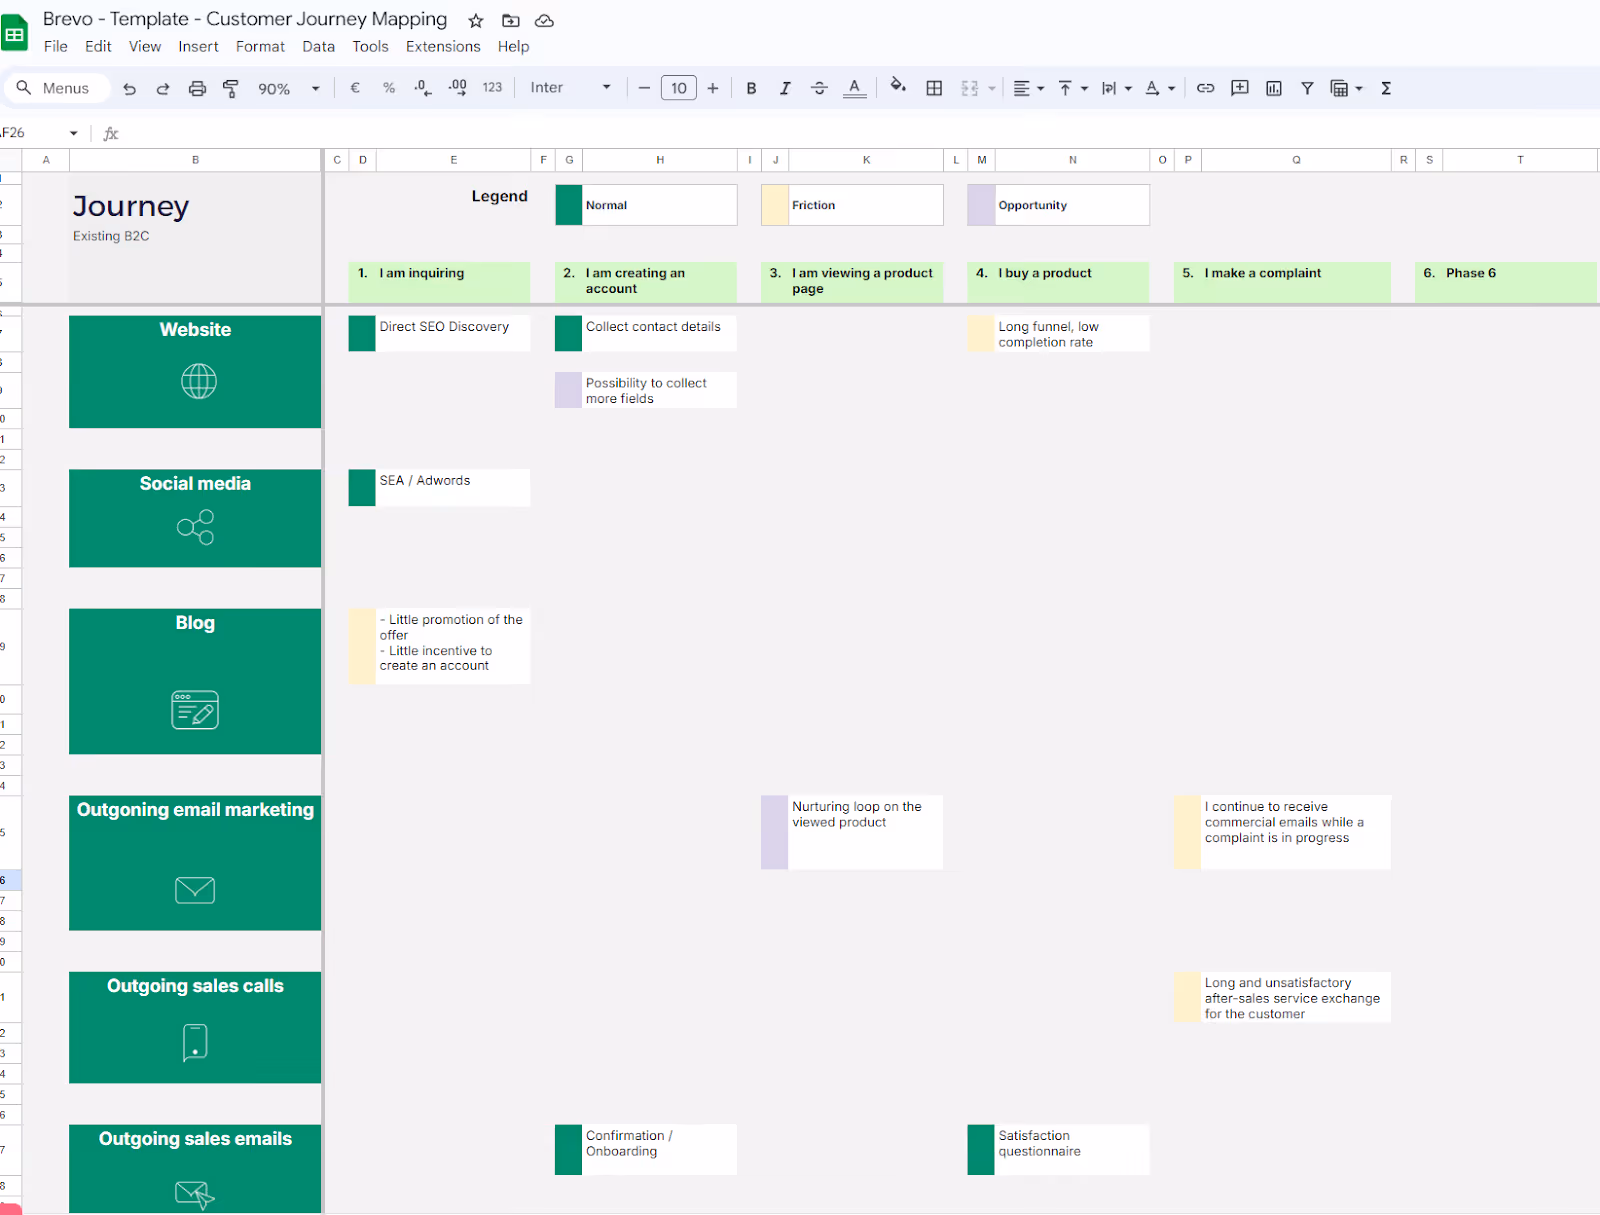Open the Google Sheets home logo
Screen dimensions: 1600x1215
(x=15, y=34)
